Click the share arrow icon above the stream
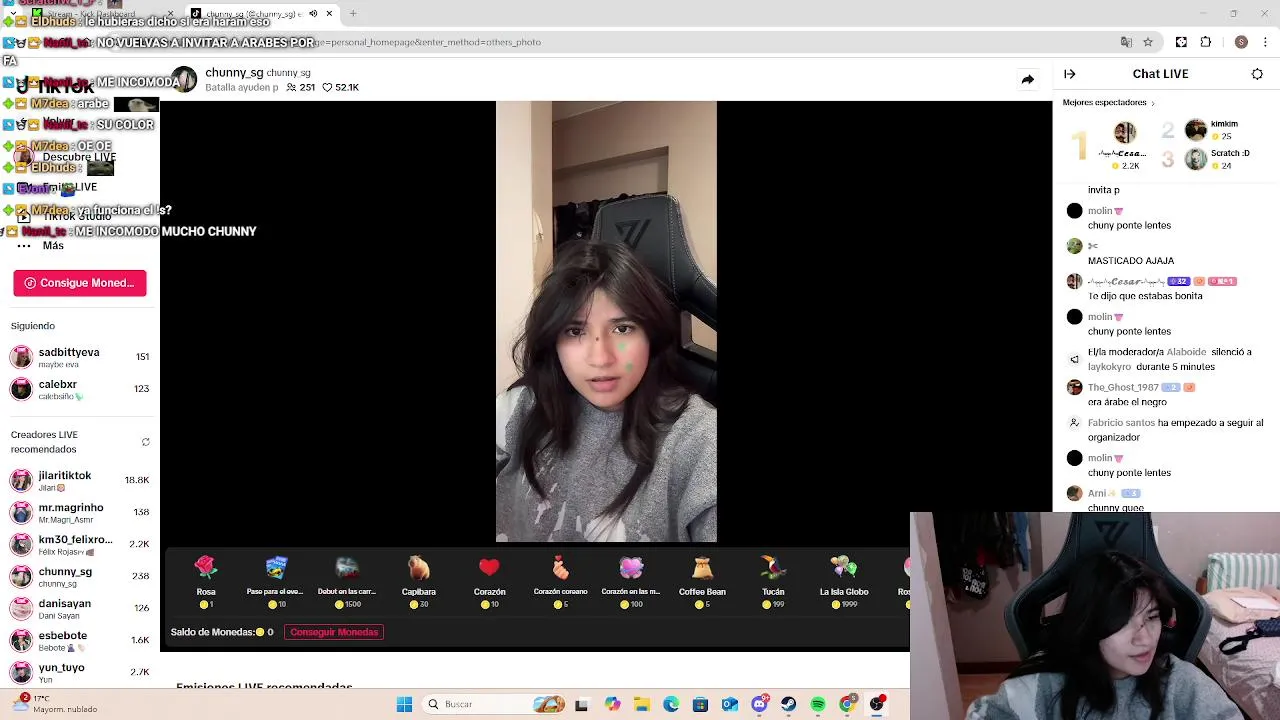The width and height of the screenshot is (1280, 720). (x=1027, y=79)
